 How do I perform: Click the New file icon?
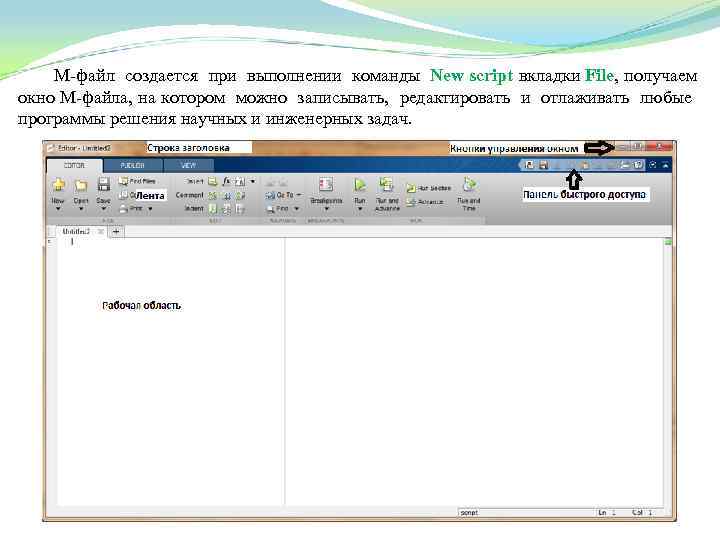[58, 186]
